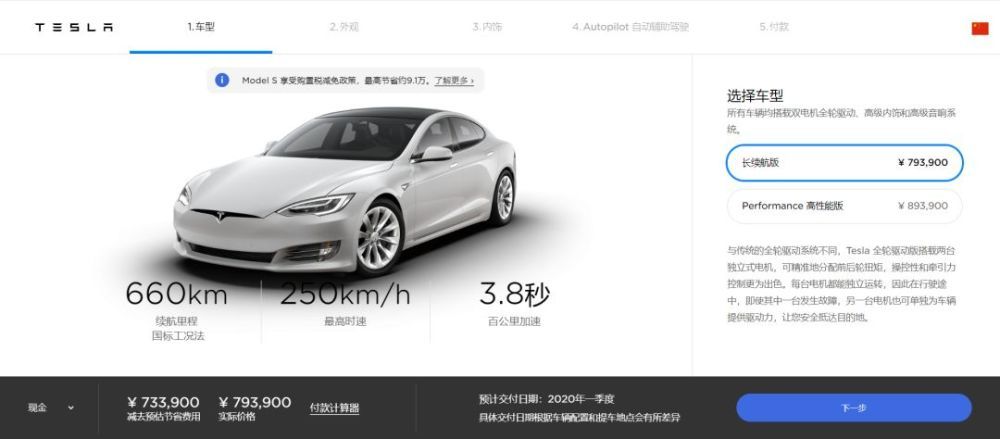Switch to the 2.外观 tab
The height and width of the screenshot is (439, 1000).
[x=344, y=27]
